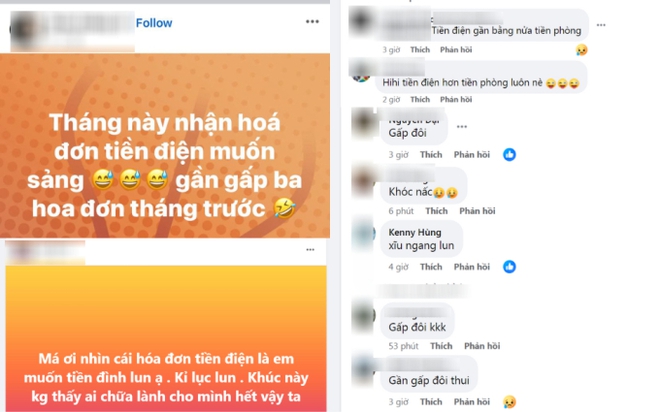The width and height of the screenshot is (660, 412).
Task: Click the '6 phút' timestamp under 'Khóc nấc'
Action: point(401,211)
